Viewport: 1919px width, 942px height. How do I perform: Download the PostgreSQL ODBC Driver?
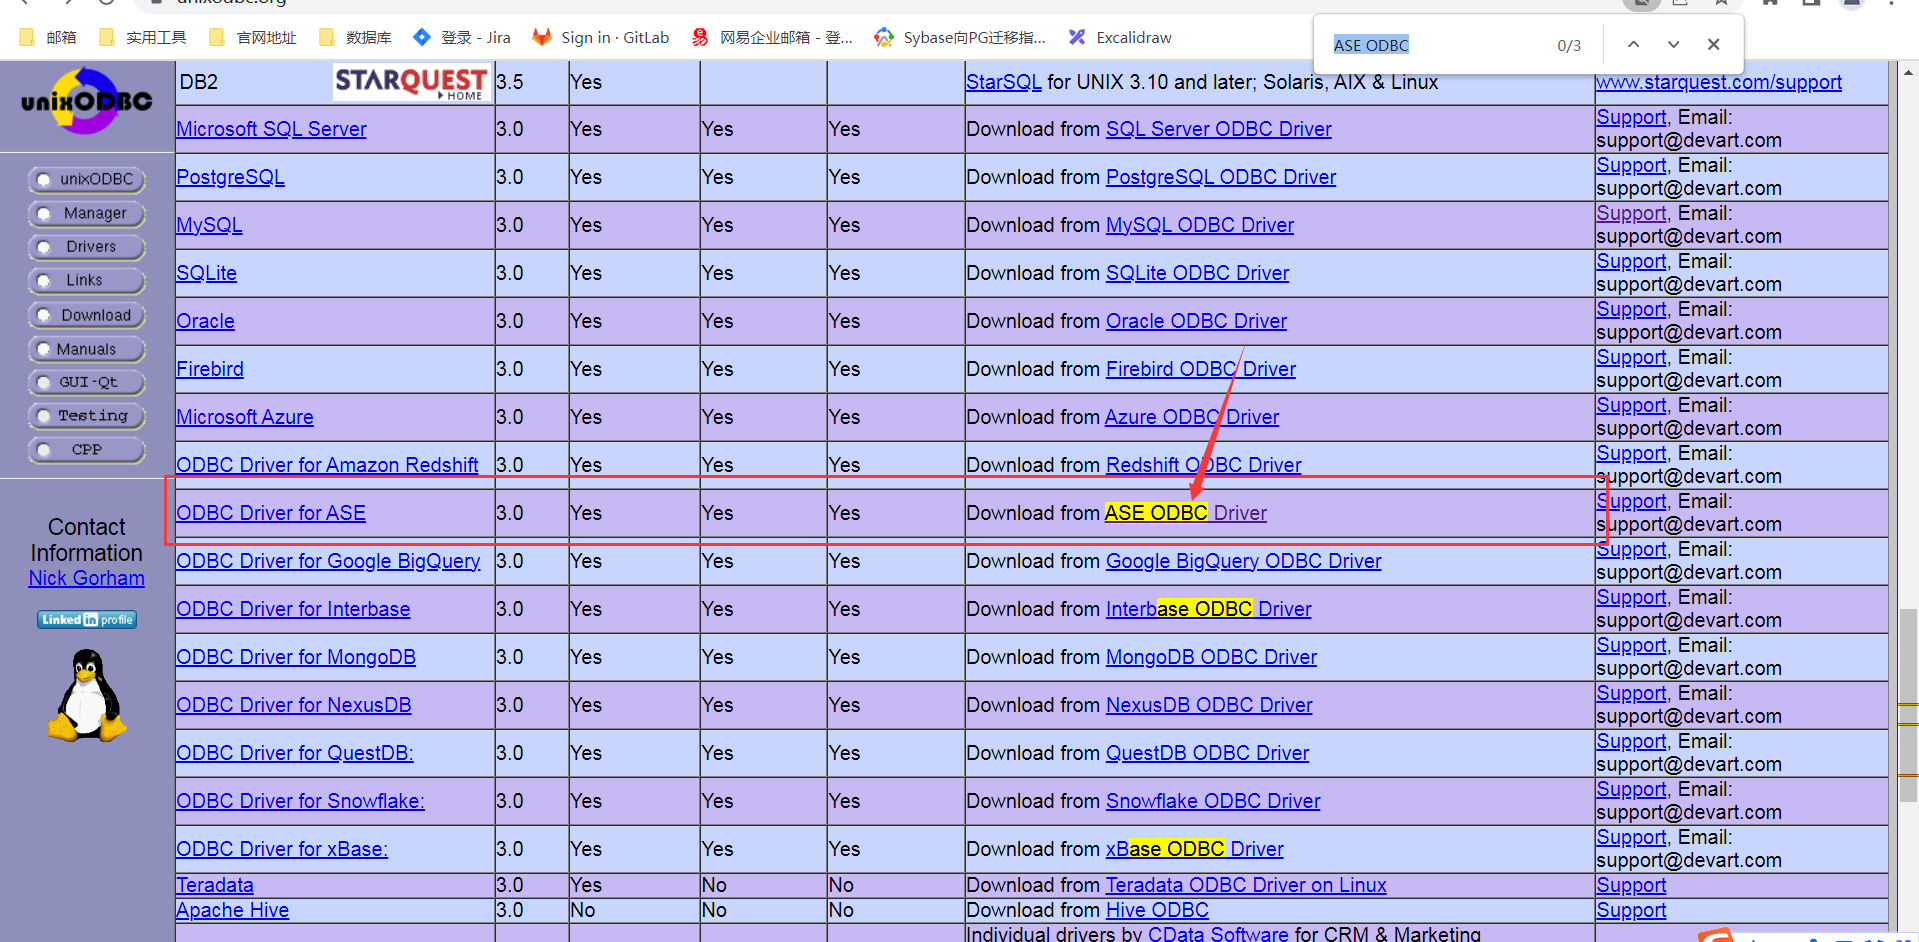pyautogui.click(x=1221, y=177)
